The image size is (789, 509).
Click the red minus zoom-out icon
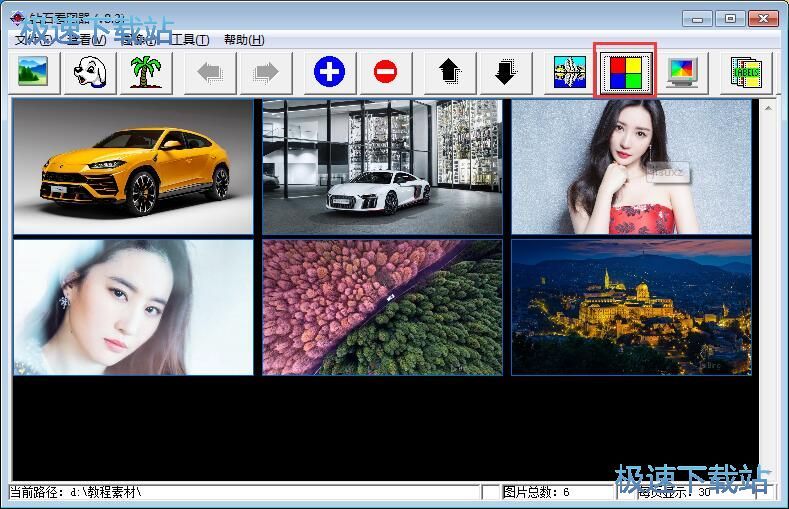pos(385,72)
